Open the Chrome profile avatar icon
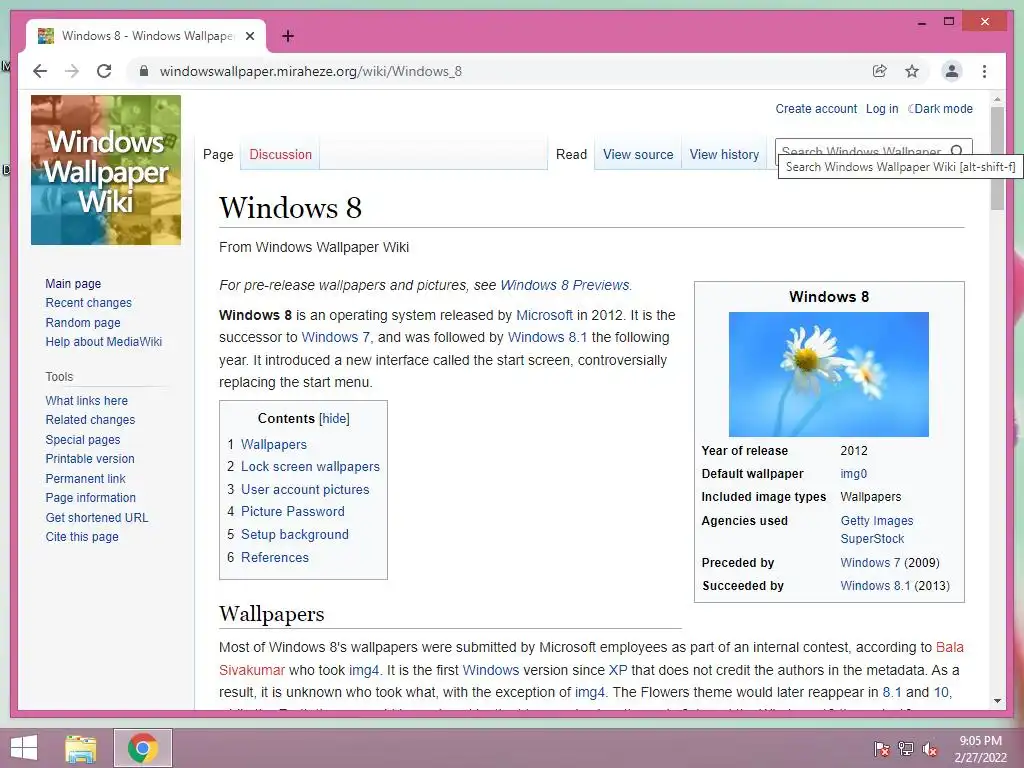This screenshot has height=768, width=1024. click(952, 71)
